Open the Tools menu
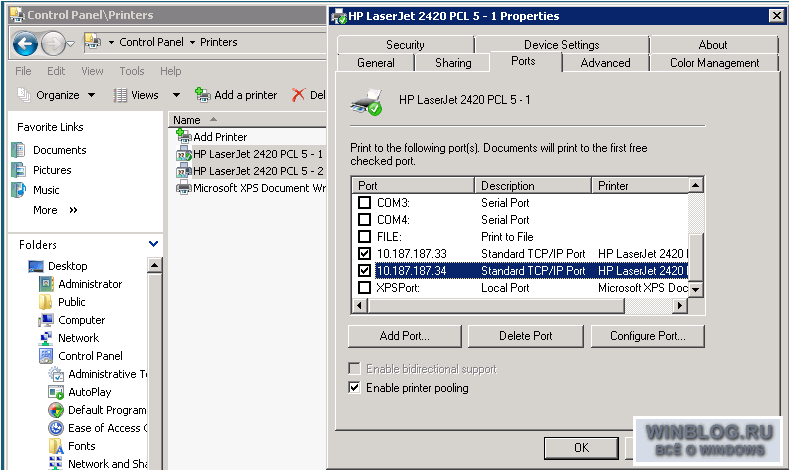Screen dimensions: 790x473 click(131, 71)
